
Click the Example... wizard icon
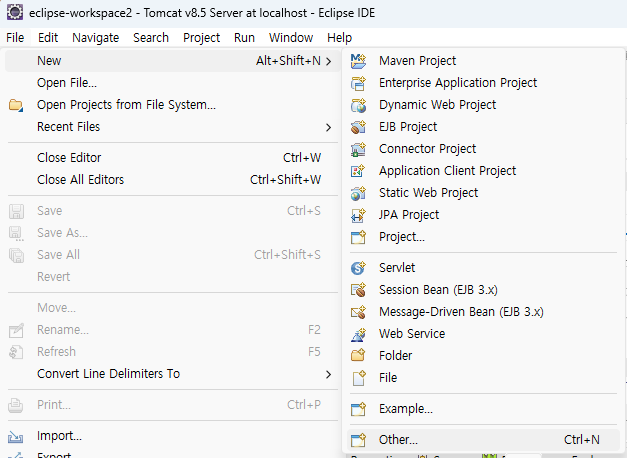[x=358, y=409]
